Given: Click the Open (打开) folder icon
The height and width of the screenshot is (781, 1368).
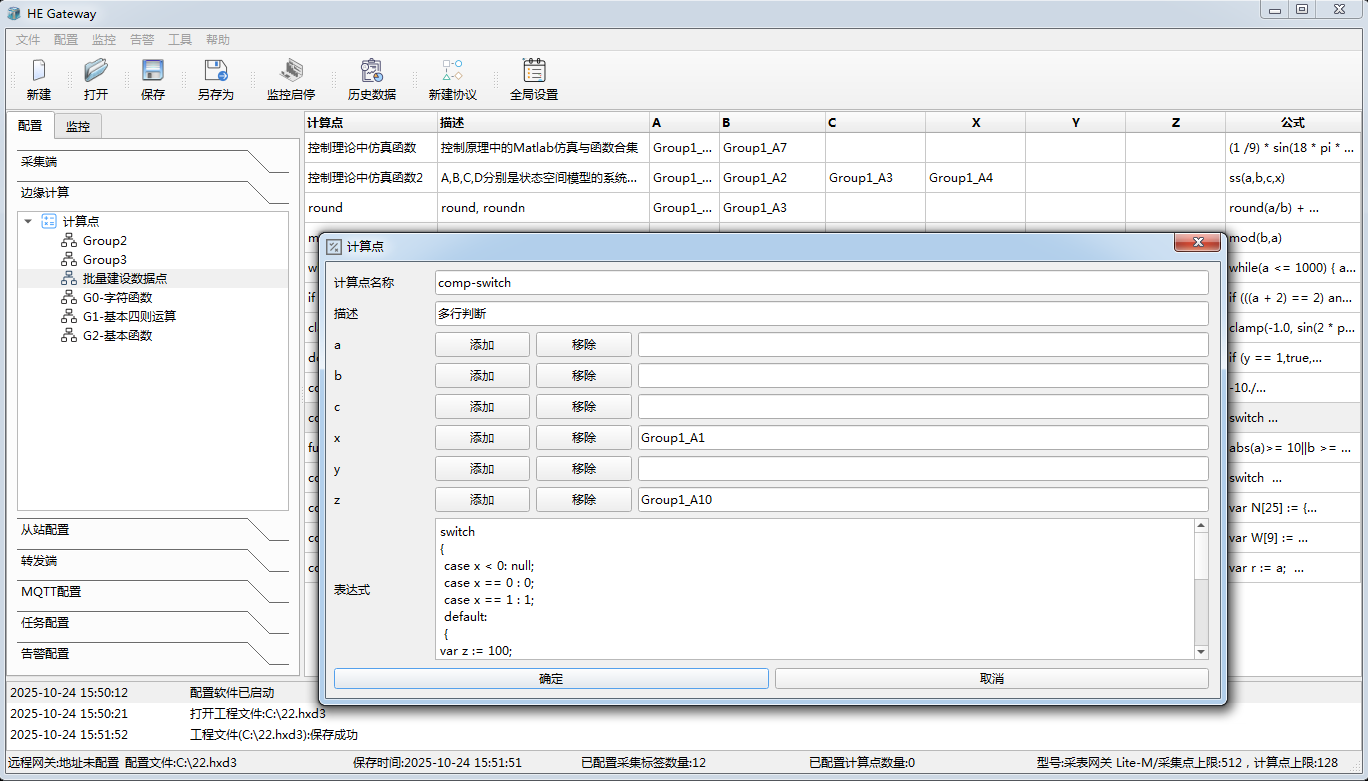Looking at the screenshot, I should (96, 71).
